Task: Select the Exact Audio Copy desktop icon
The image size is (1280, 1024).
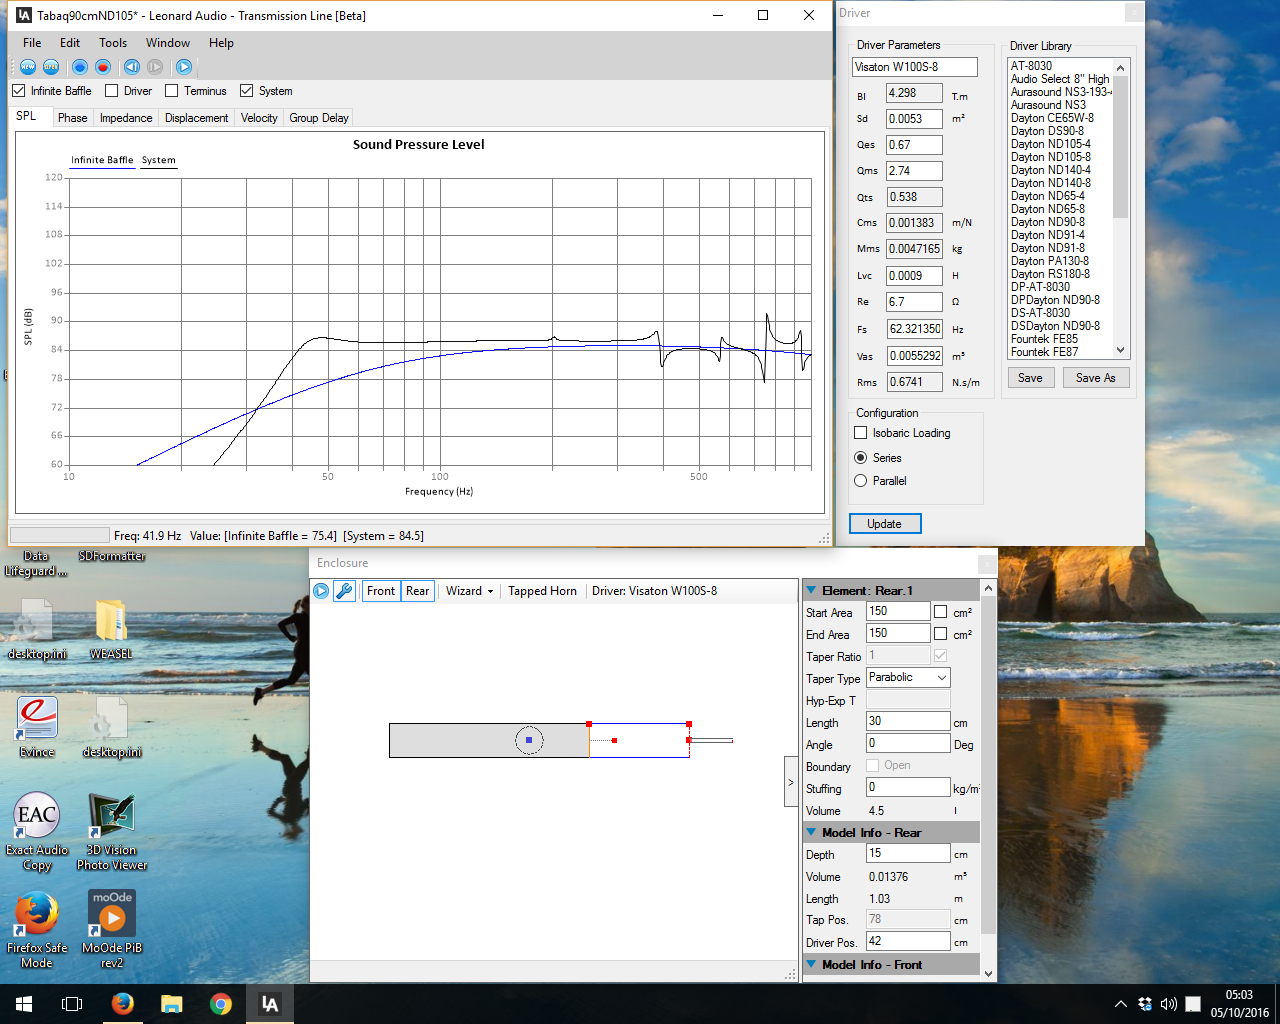Action: click(37, 832)
